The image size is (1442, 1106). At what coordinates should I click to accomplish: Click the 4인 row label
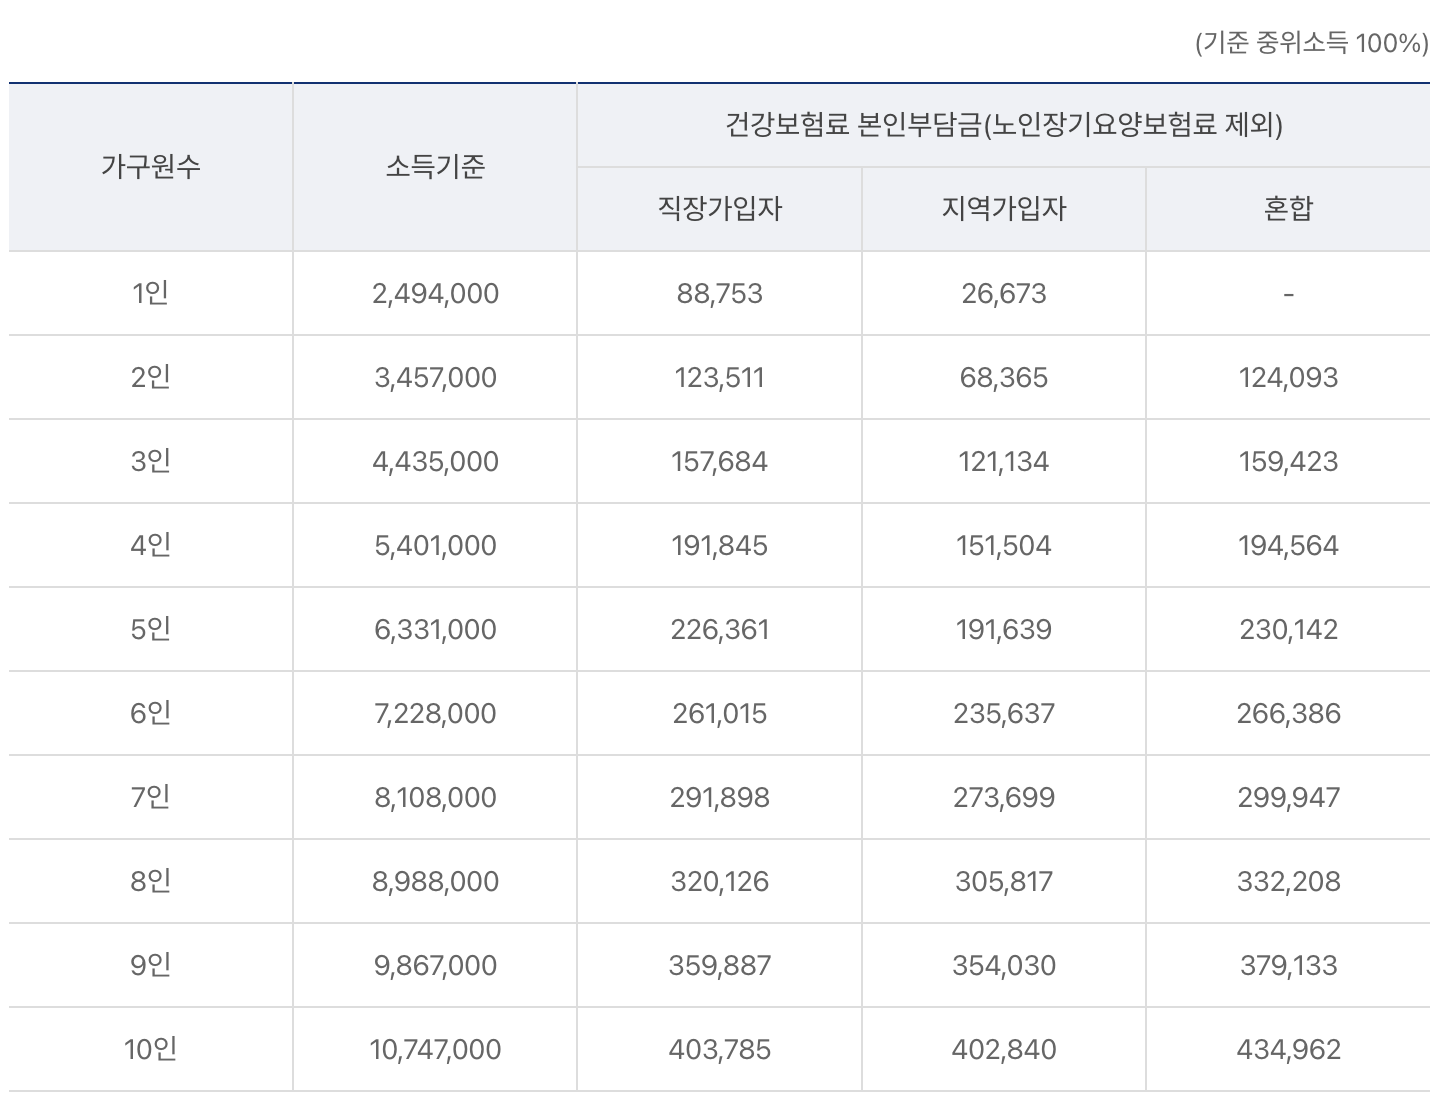151,545
